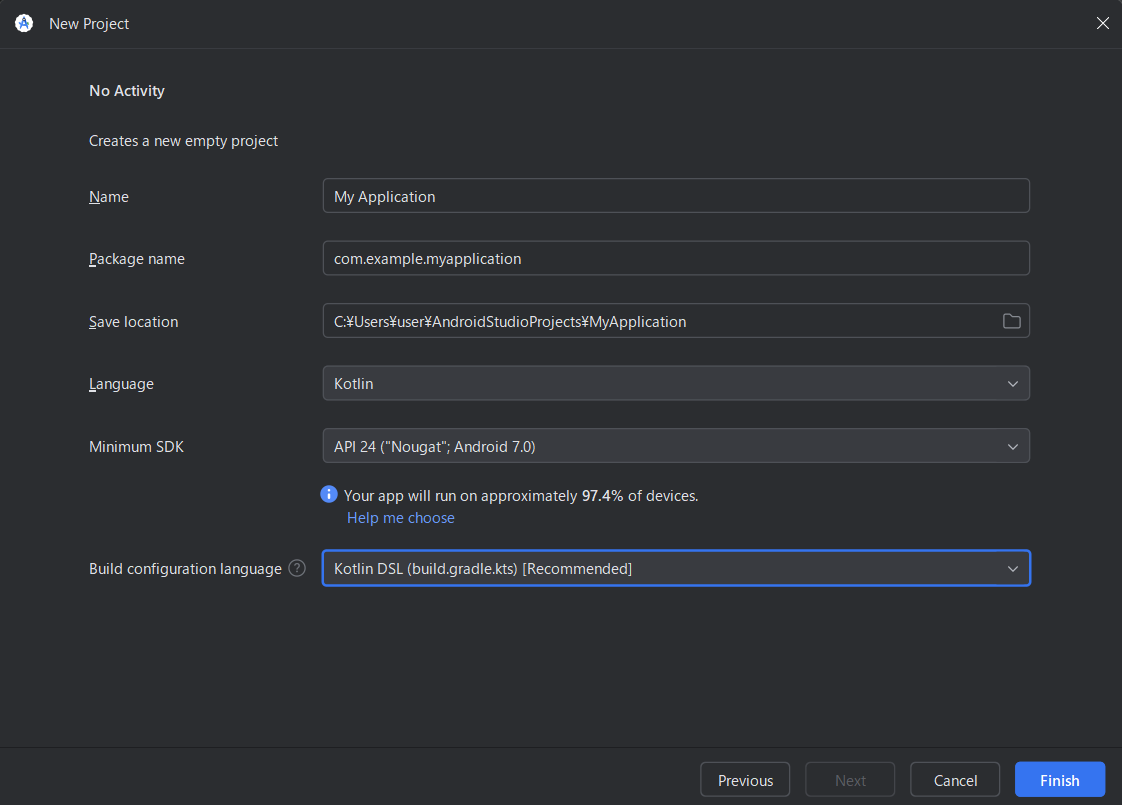
Task: Click the dialog close X icon
Action: coord(1103,23)
